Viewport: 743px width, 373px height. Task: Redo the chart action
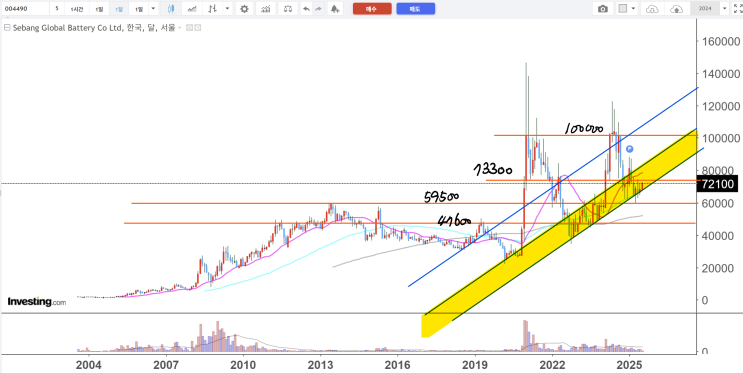click(x=318, y=9)
